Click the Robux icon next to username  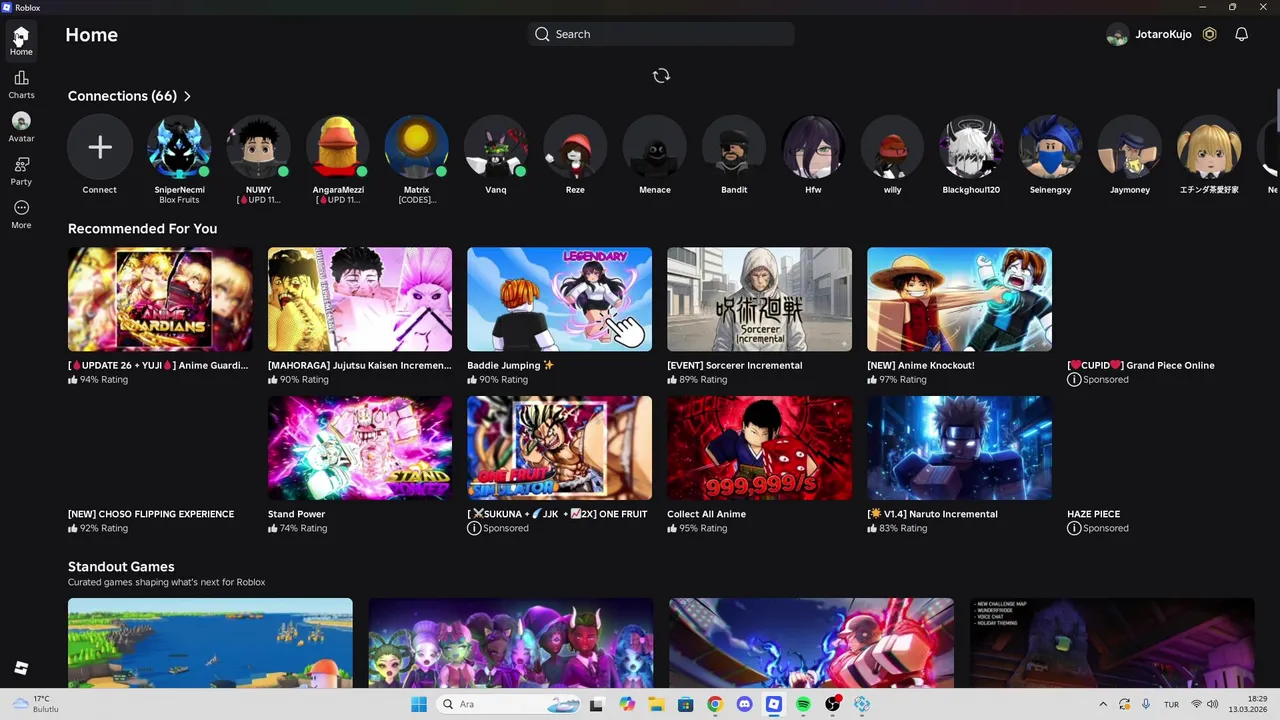[x=1210, y=34]
